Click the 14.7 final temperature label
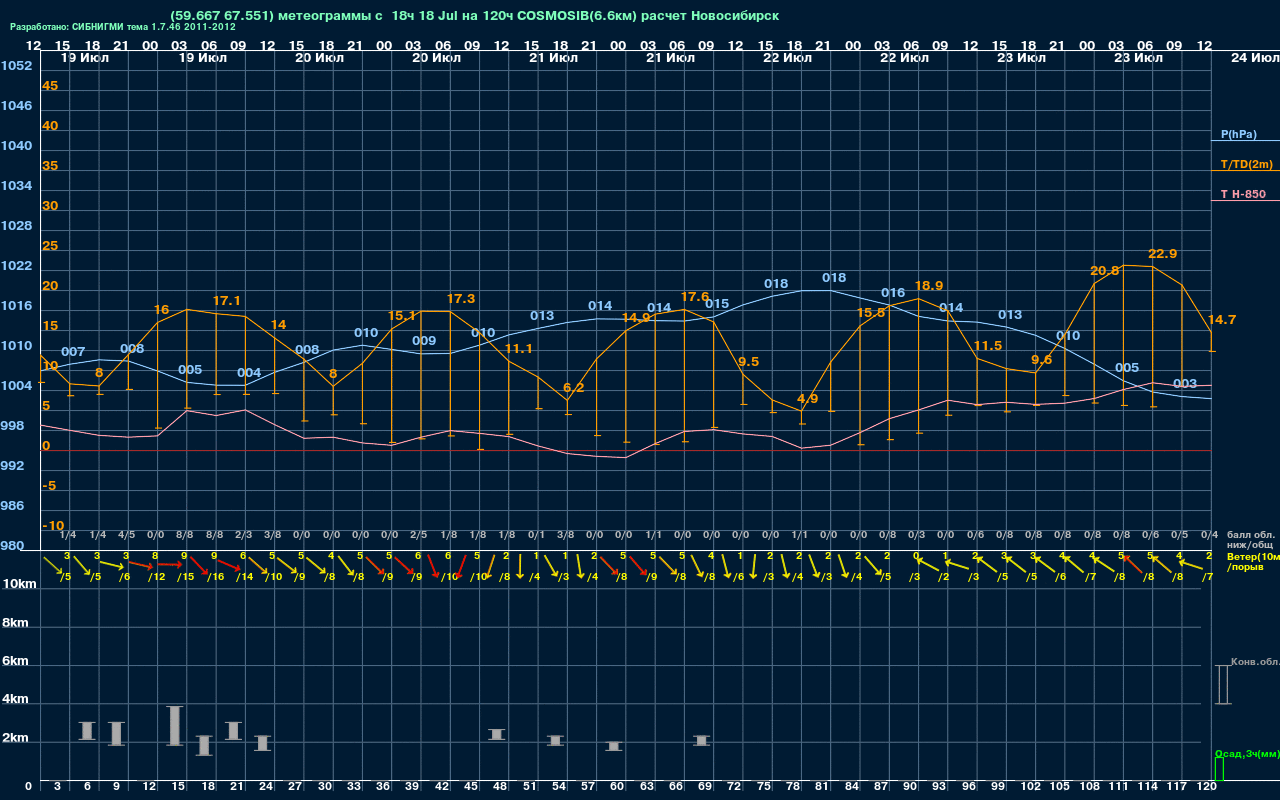This screenshot has width=1280, height=800. [x=1222, y=319]
